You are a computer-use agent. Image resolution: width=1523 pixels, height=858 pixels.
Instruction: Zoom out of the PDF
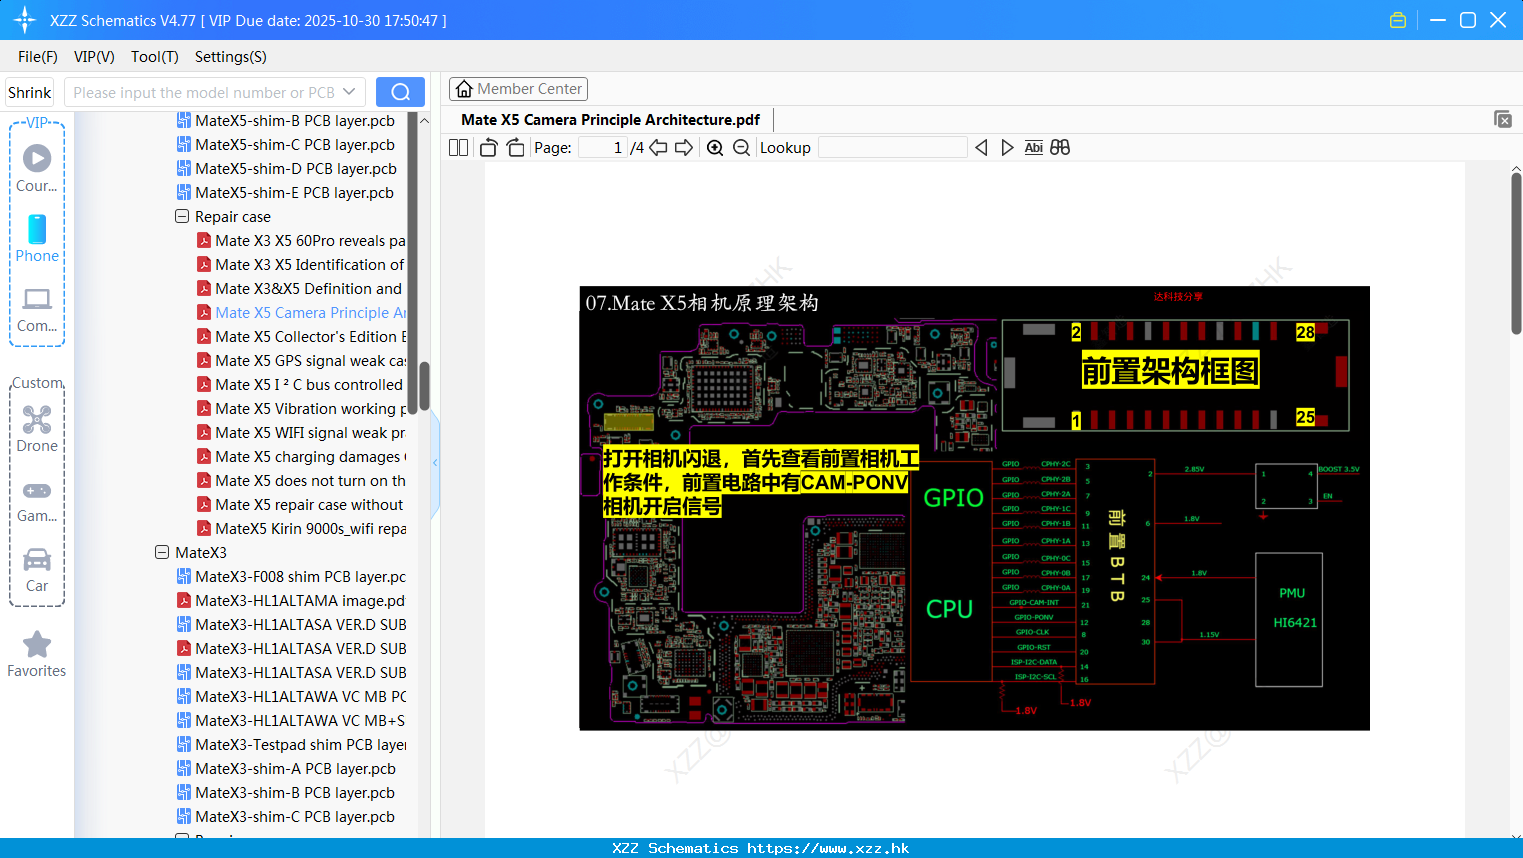pos(741,148)
